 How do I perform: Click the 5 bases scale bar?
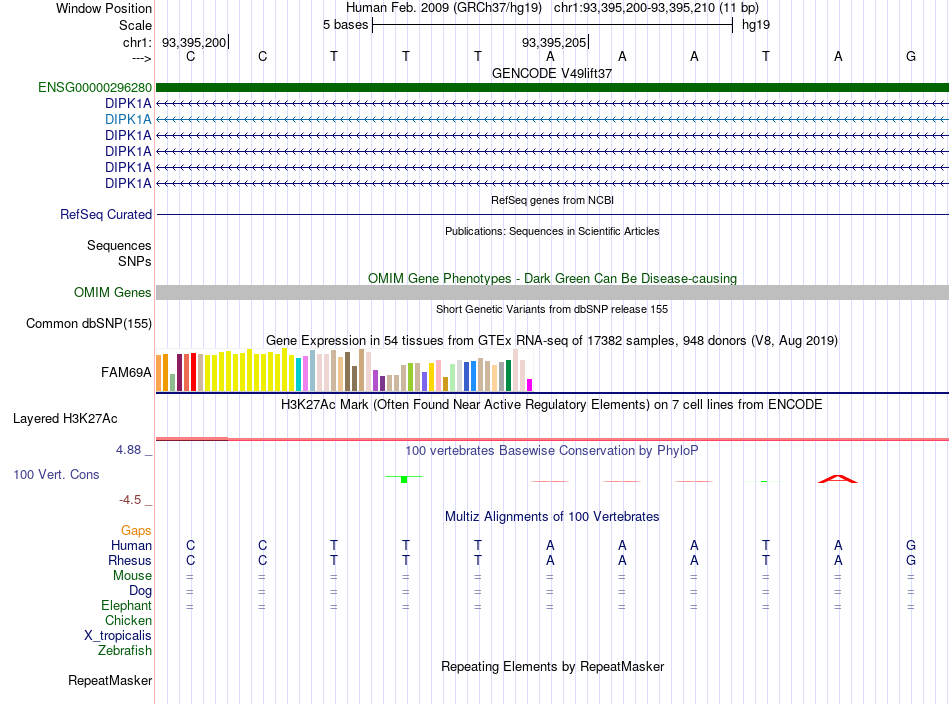click(552, 25)
